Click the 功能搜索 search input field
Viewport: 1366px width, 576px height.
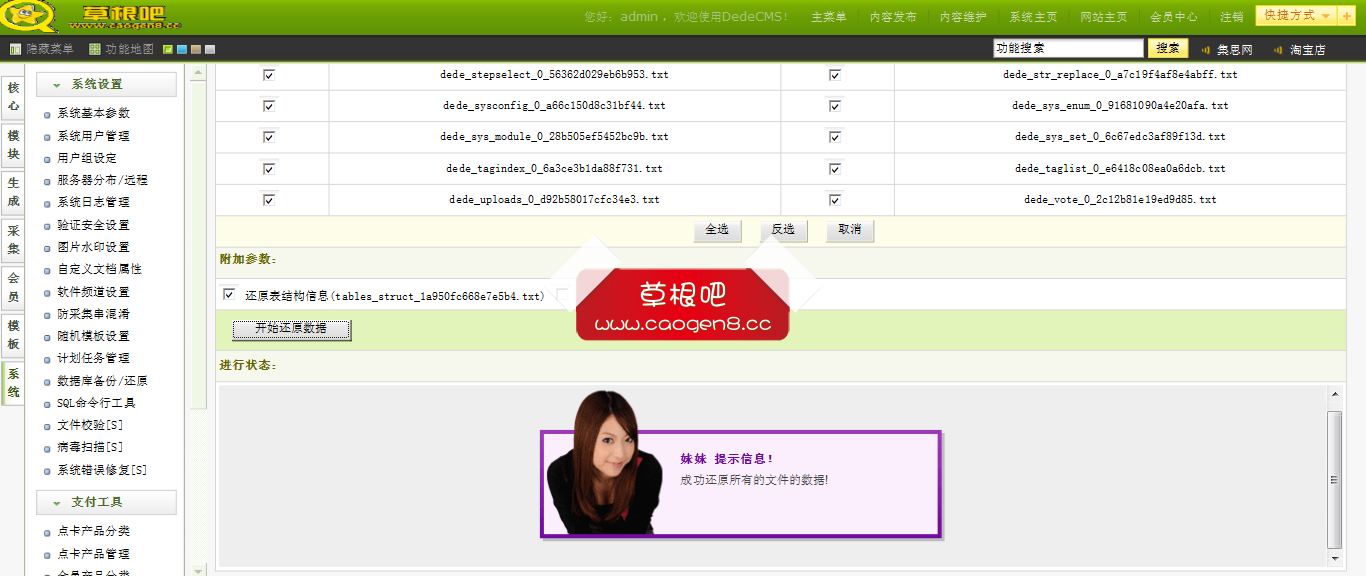1067,47
